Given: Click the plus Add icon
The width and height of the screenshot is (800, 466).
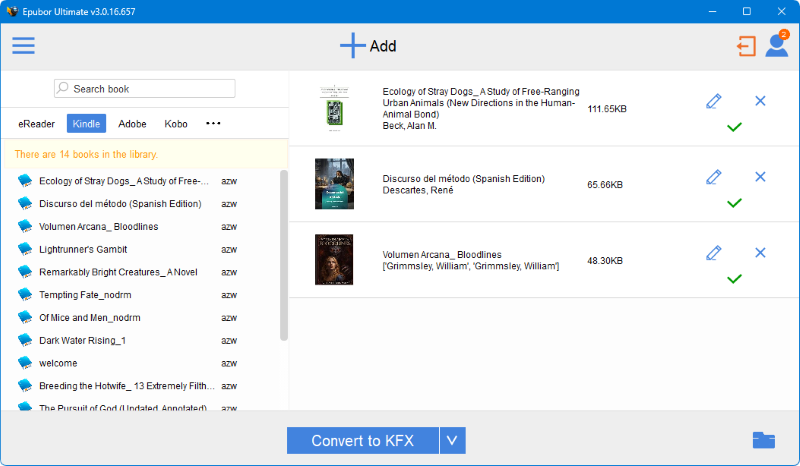Looking at the screenshot, I should [353, 45].
